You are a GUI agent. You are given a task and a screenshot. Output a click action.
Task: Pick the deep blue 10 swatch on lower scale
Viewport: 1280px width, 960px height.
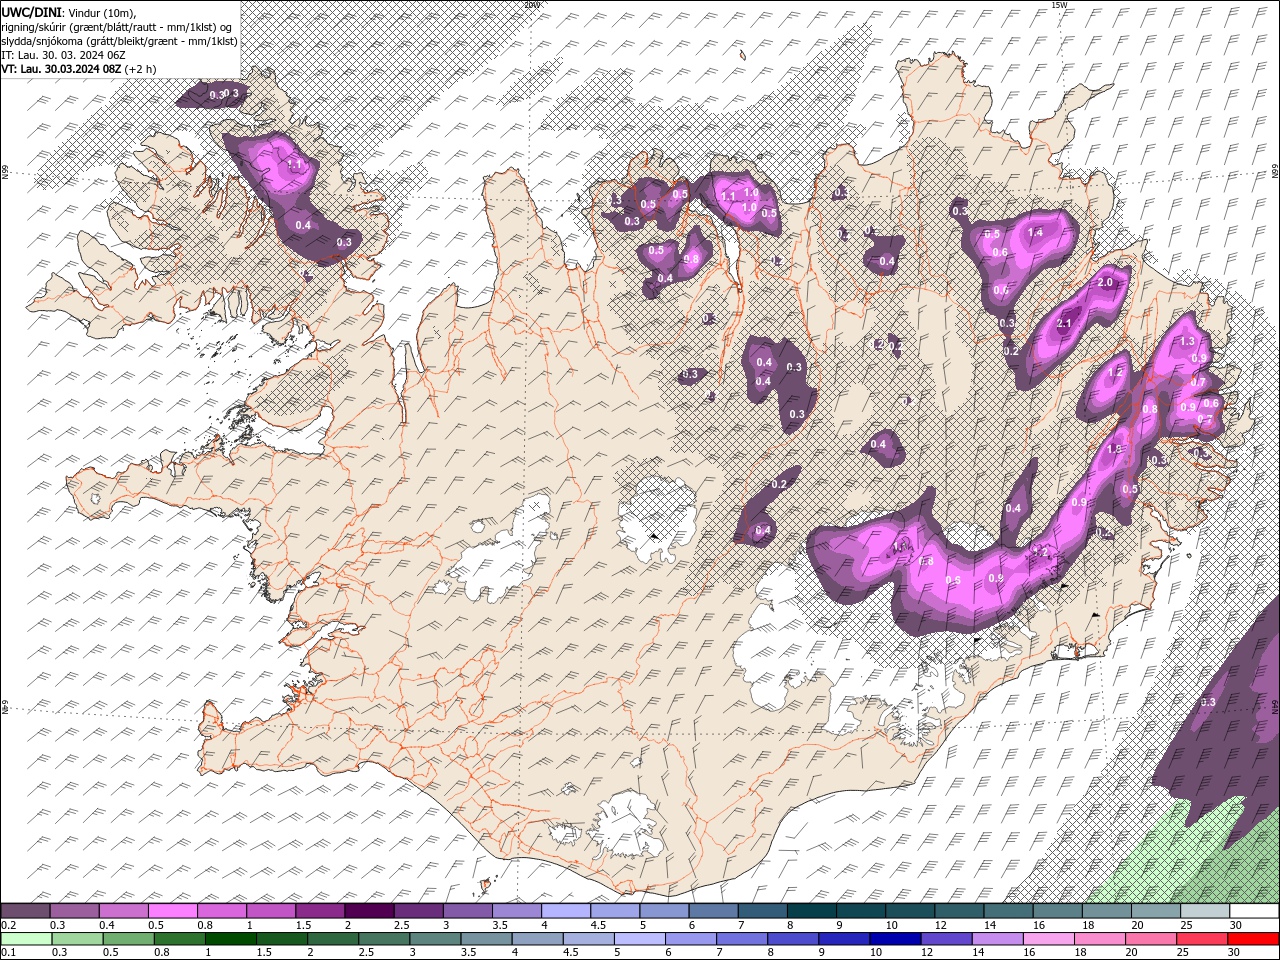(896, 939)
